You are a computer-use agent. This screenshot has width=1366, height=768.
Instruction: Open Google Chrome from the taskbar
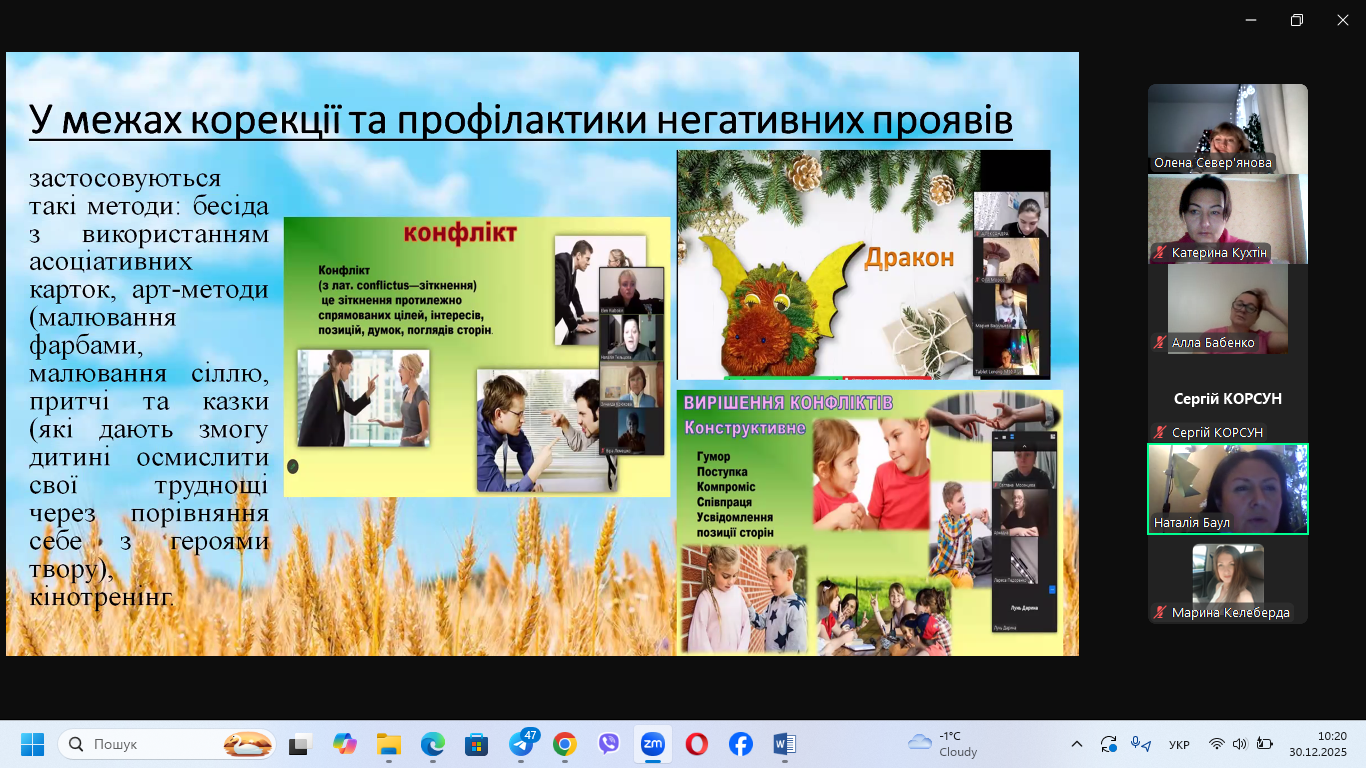[x=565, y=744]
